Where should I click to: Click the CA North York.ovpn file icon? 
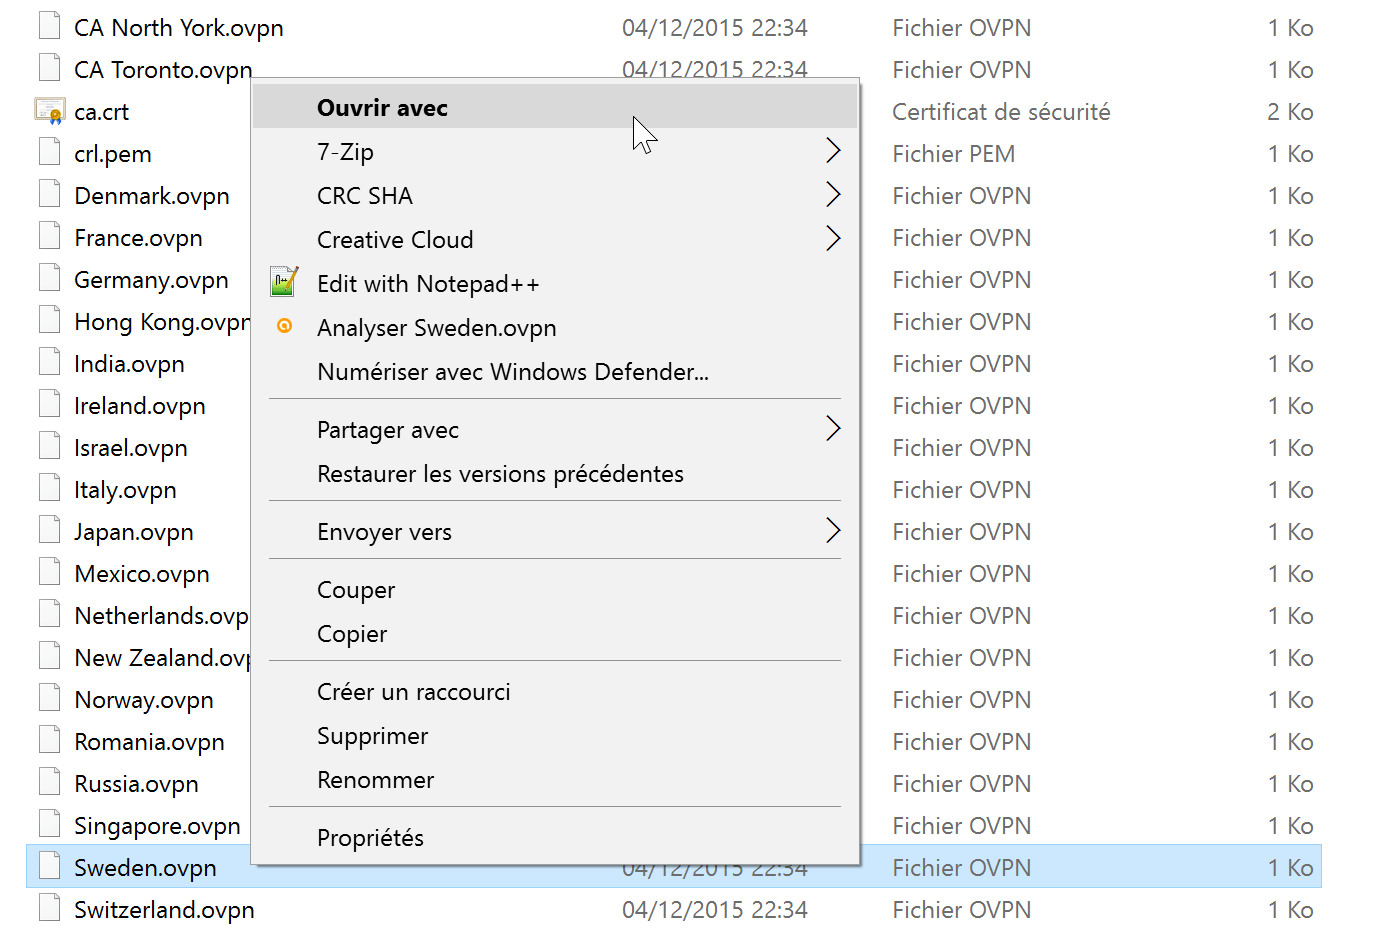(x=50, y=25)
